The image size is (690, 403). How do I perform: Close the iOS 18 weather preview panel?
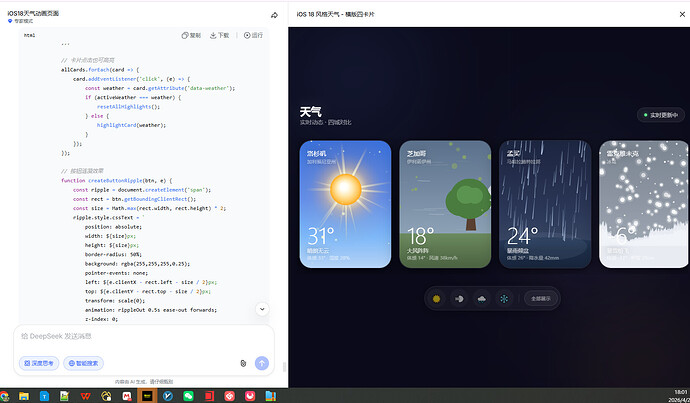pyautogui.click(x=682, y=15)
